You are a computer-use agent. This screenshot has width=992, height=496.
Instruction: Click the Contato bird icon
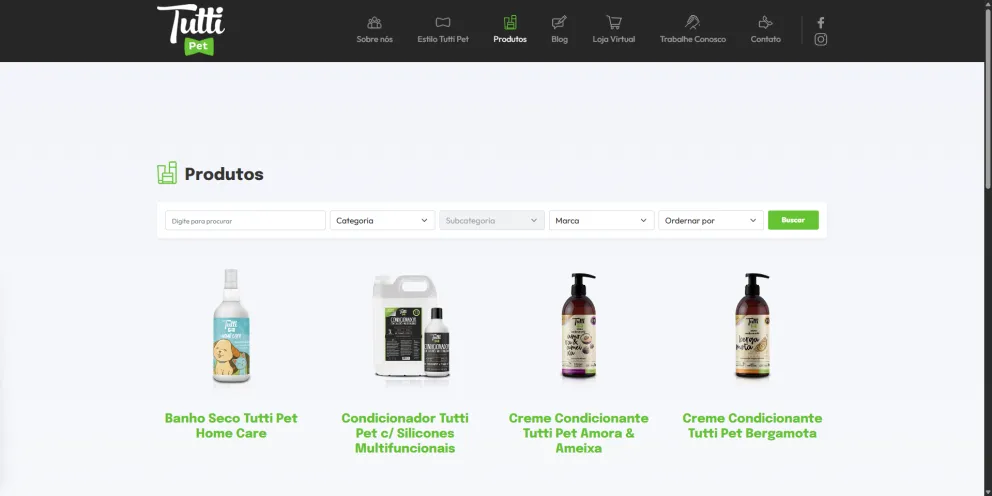coord(766,23)
